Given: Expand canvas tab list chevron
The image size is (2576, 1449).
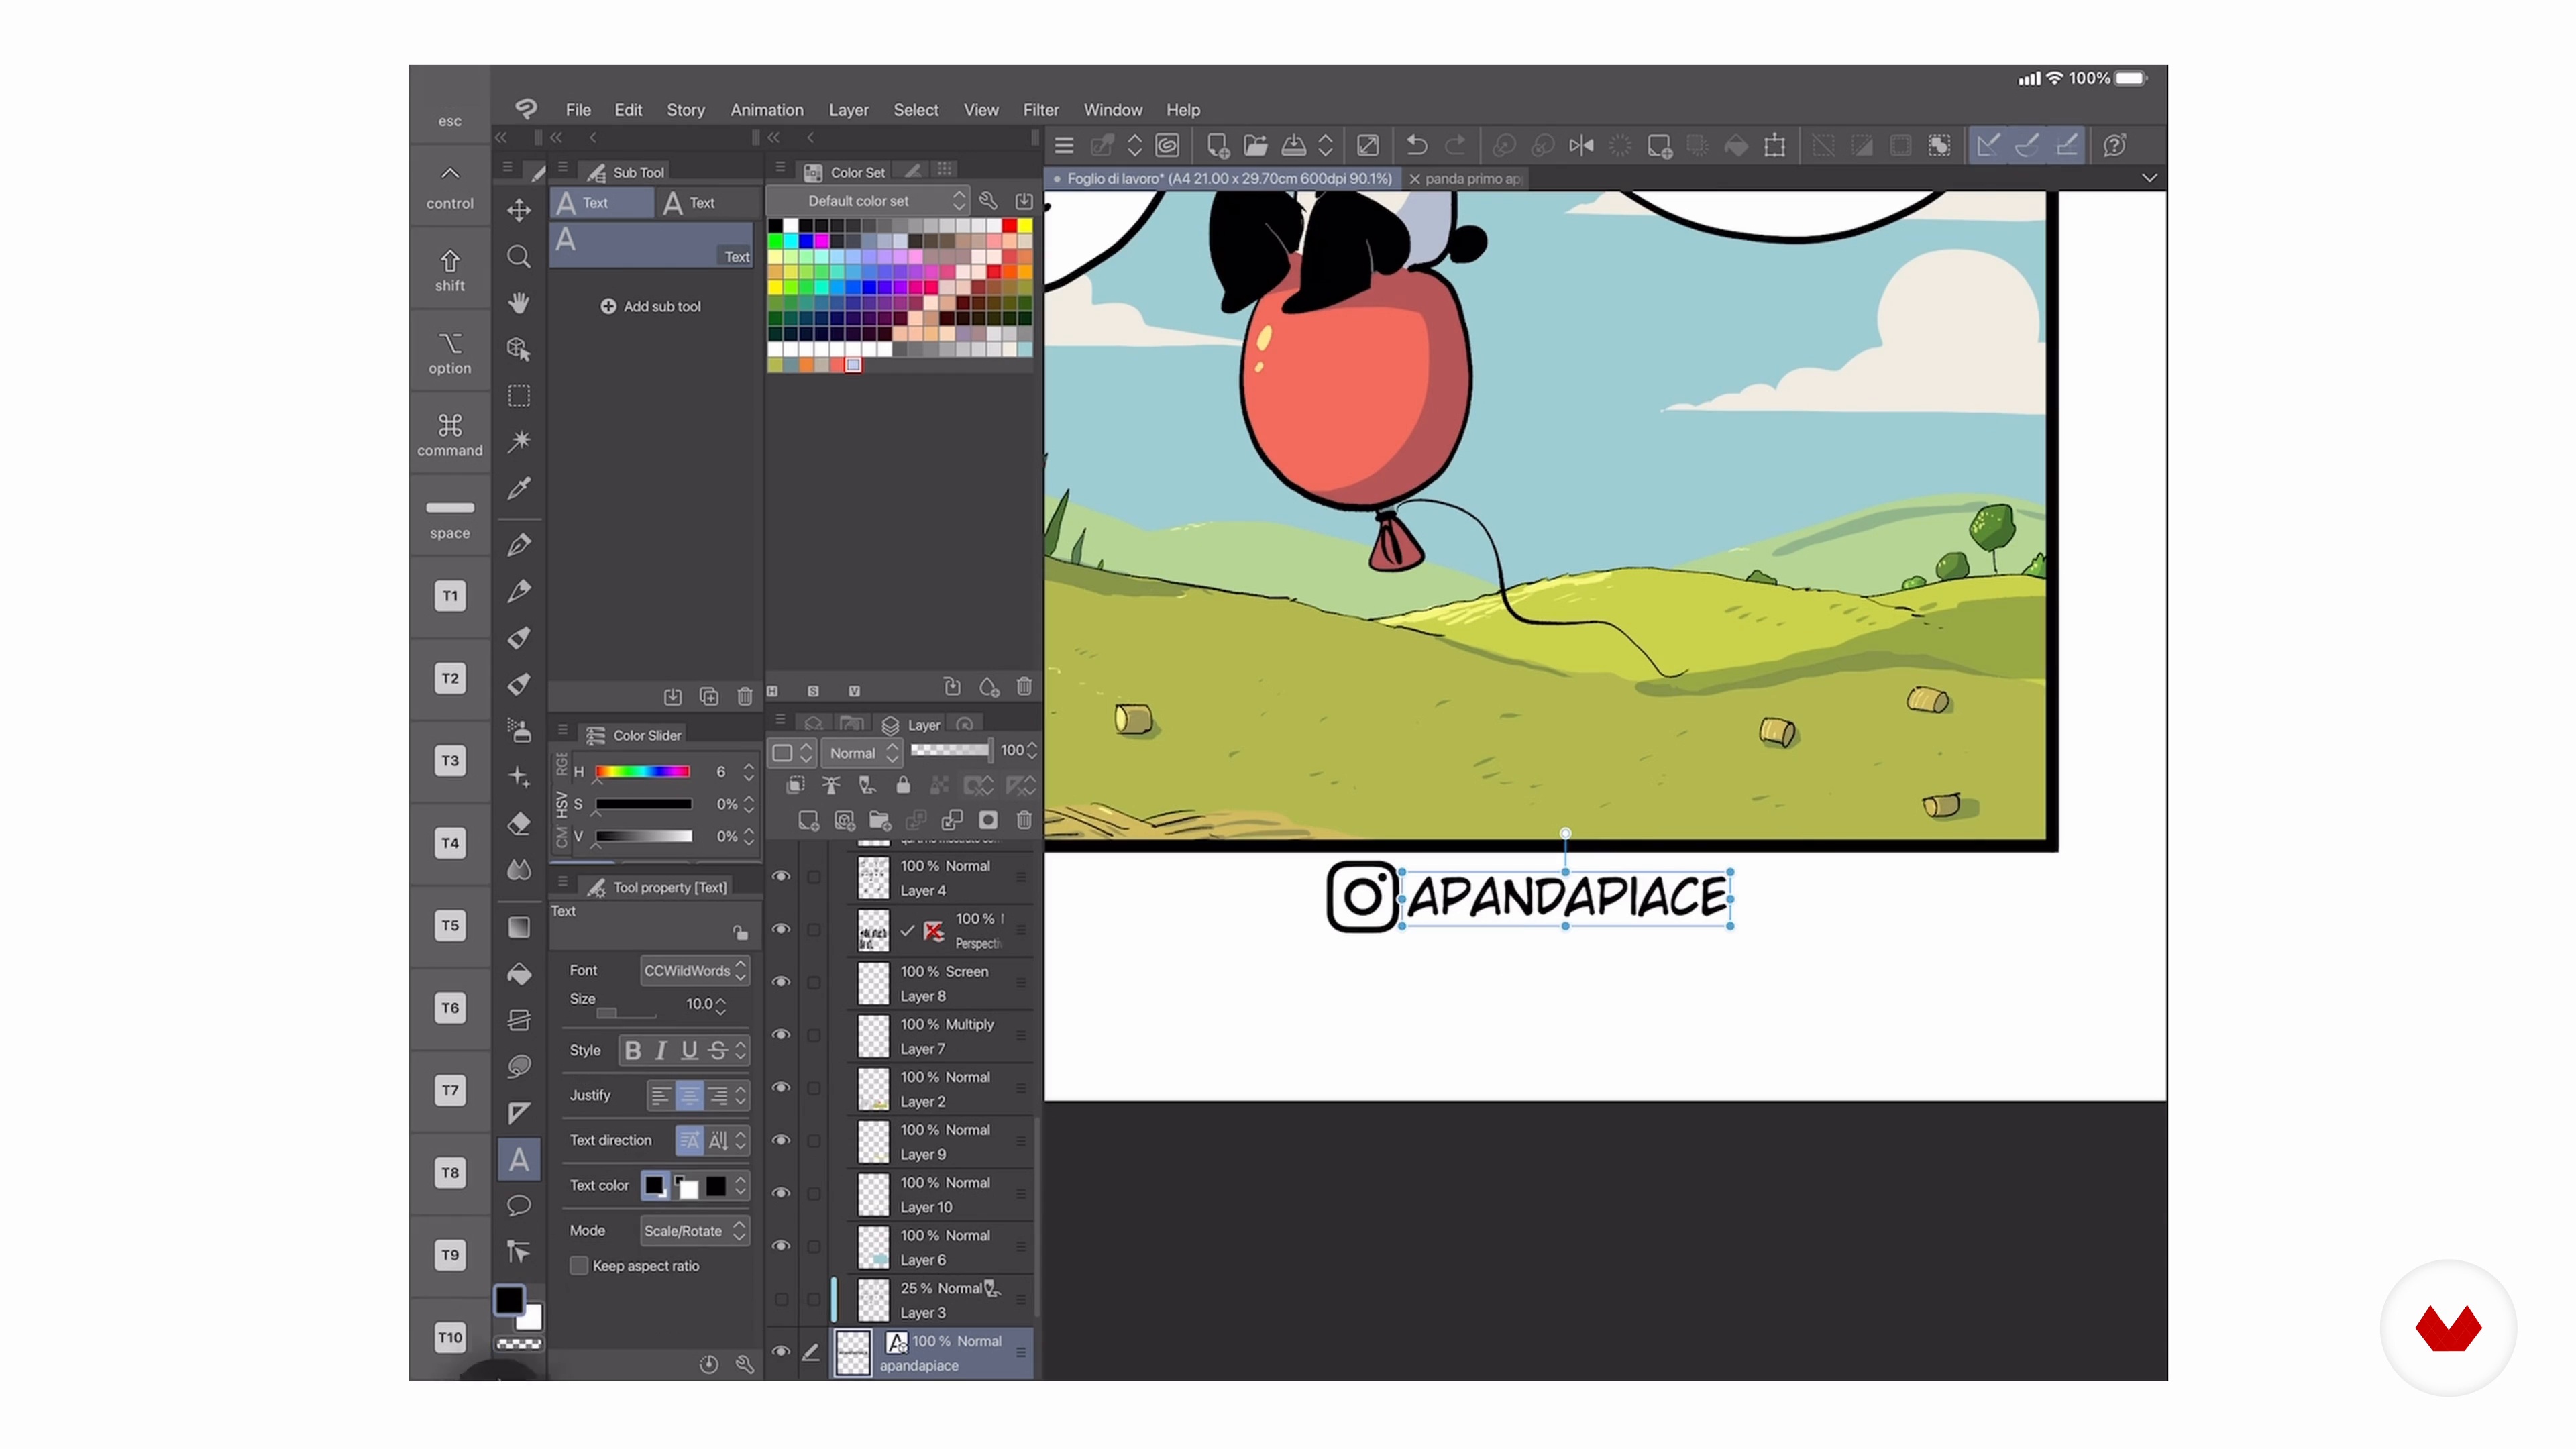Looking at the screenshot, I should click(x=2149, y=178).
